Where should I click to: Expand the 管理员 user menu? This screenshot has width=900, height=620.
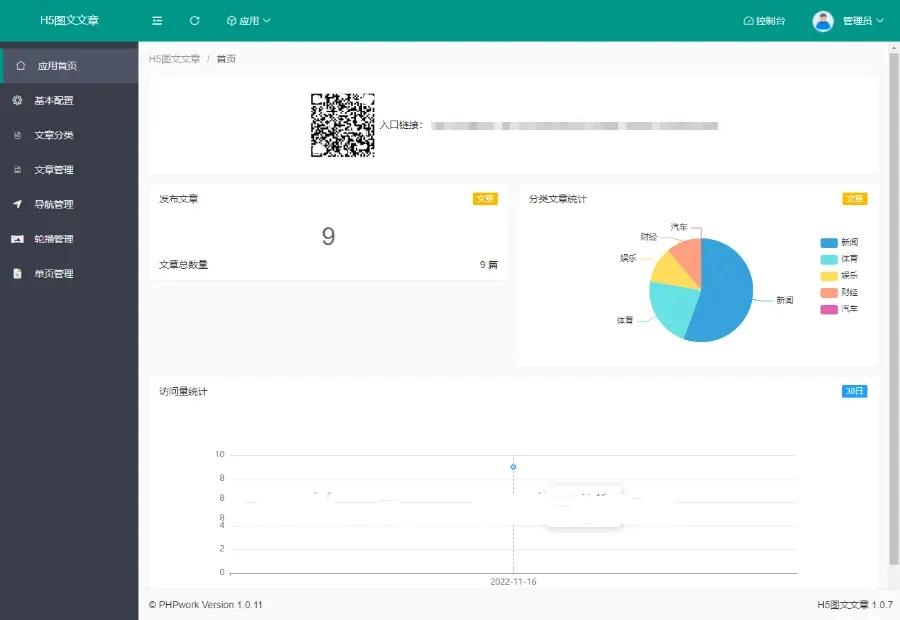tap(863, 21)
